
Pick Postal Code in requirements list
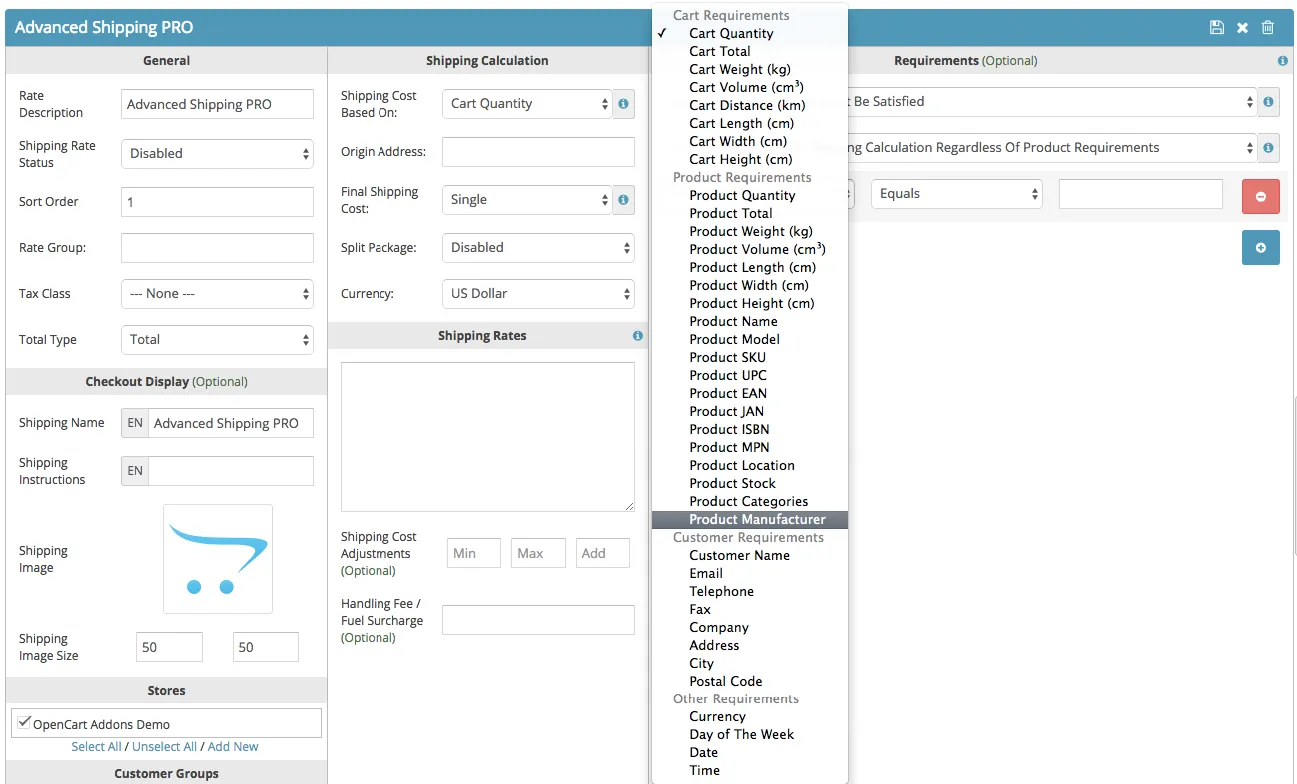(725, 681)
